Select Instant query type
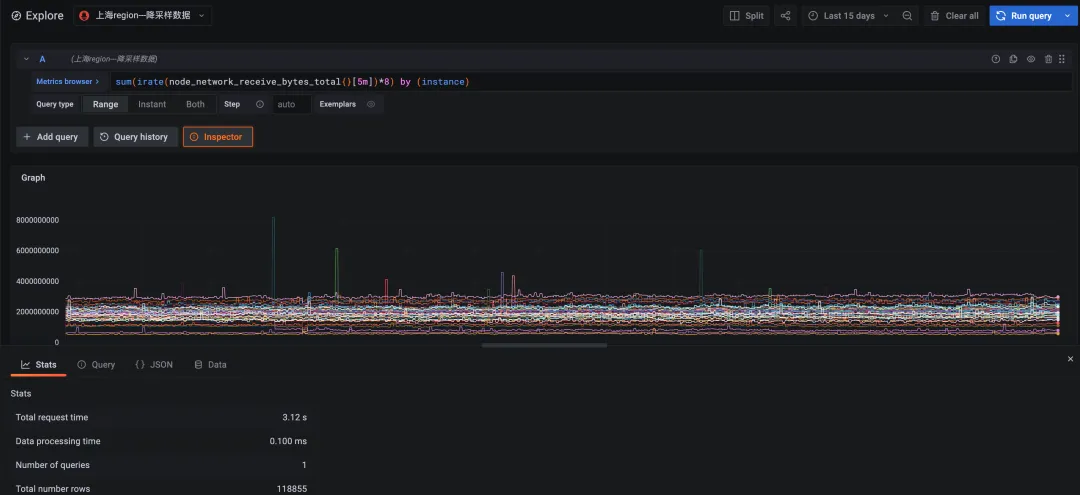1080x495 pixels. 152,104
